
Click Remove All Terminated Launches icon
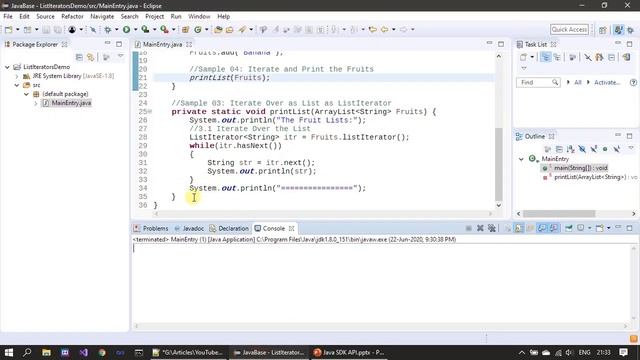pos(492,228)
